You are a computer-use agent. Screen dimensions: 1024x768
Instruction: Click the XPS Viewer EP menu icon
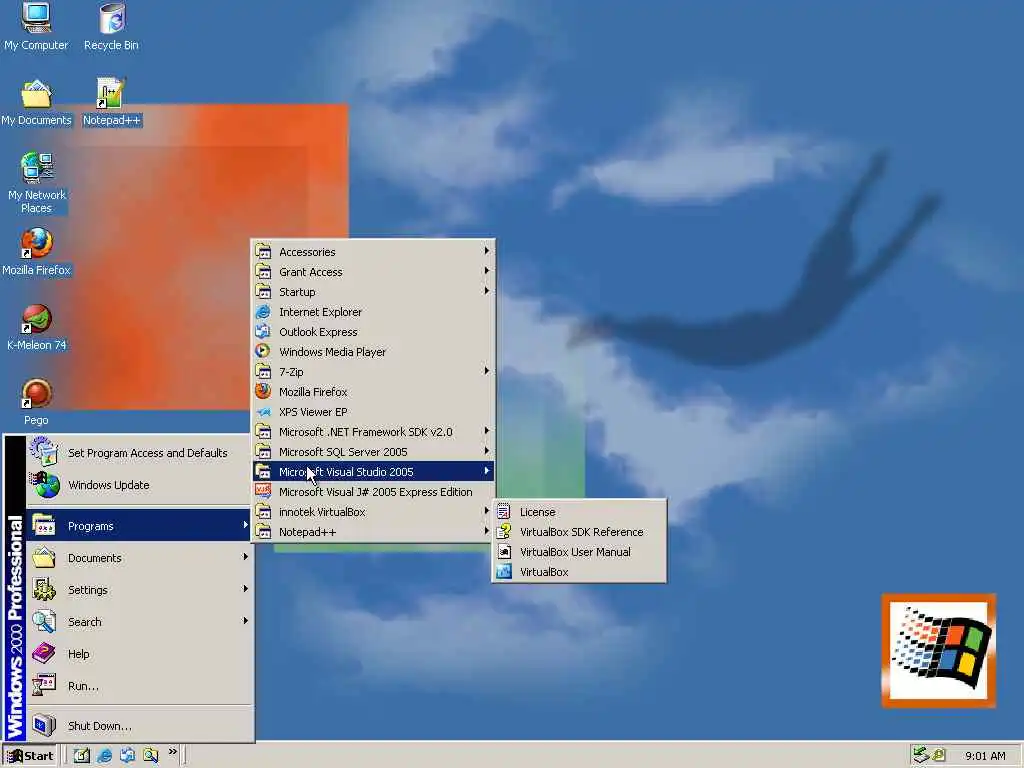point(263,412)
